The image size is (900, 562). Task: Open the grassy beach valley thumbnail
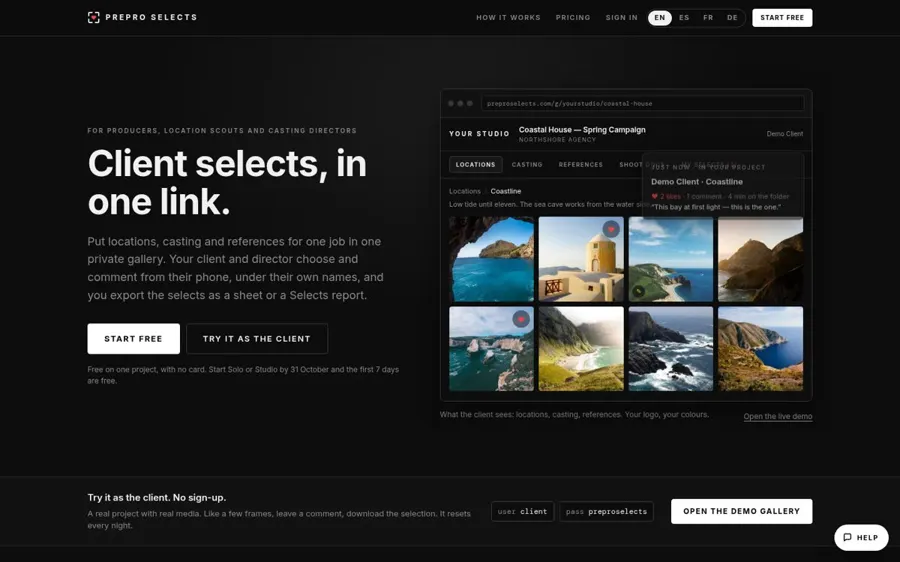[x=580, y=348]
